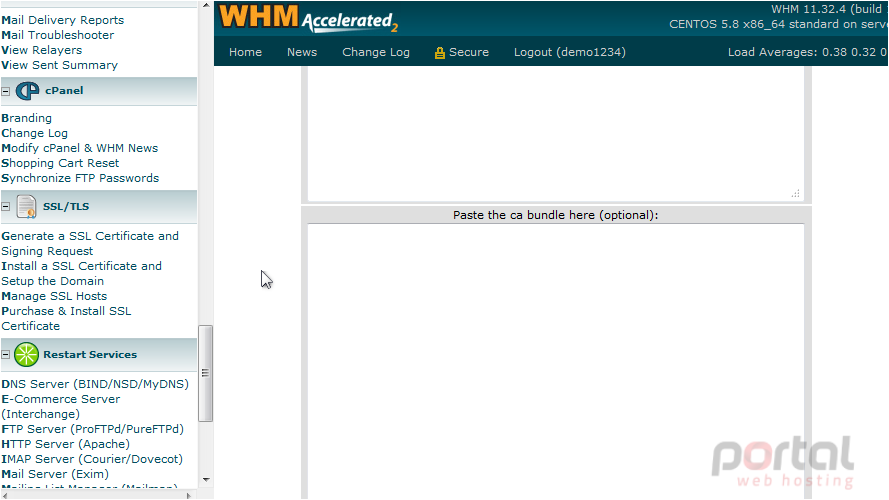Open Change Log in sidebar
889x500 pixels.
coord(34,133)
